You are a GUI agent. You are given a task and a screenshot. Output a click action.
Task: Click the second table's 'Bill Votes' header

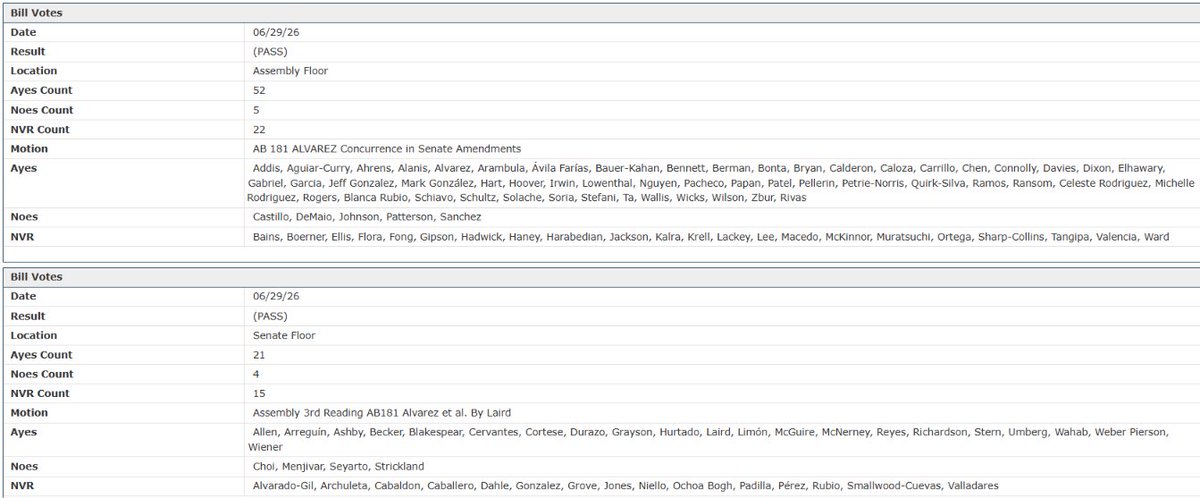coord(34,277)
